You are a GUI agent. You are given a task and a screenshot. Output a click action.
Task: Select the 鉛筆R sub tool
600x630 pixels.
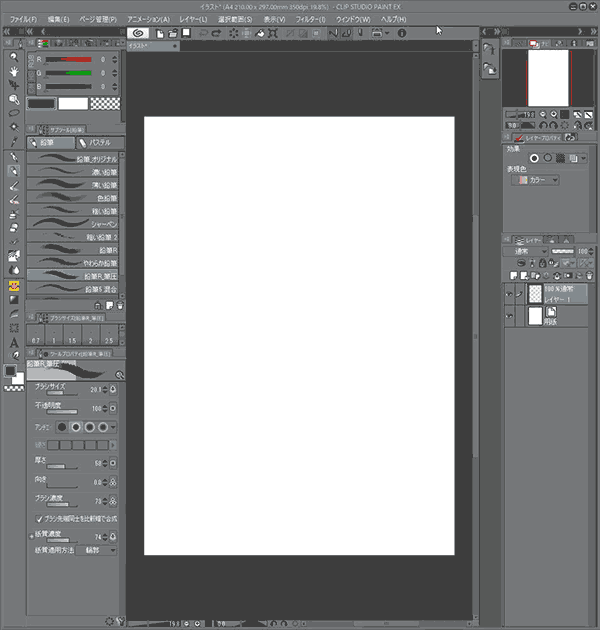click(73, 250)
